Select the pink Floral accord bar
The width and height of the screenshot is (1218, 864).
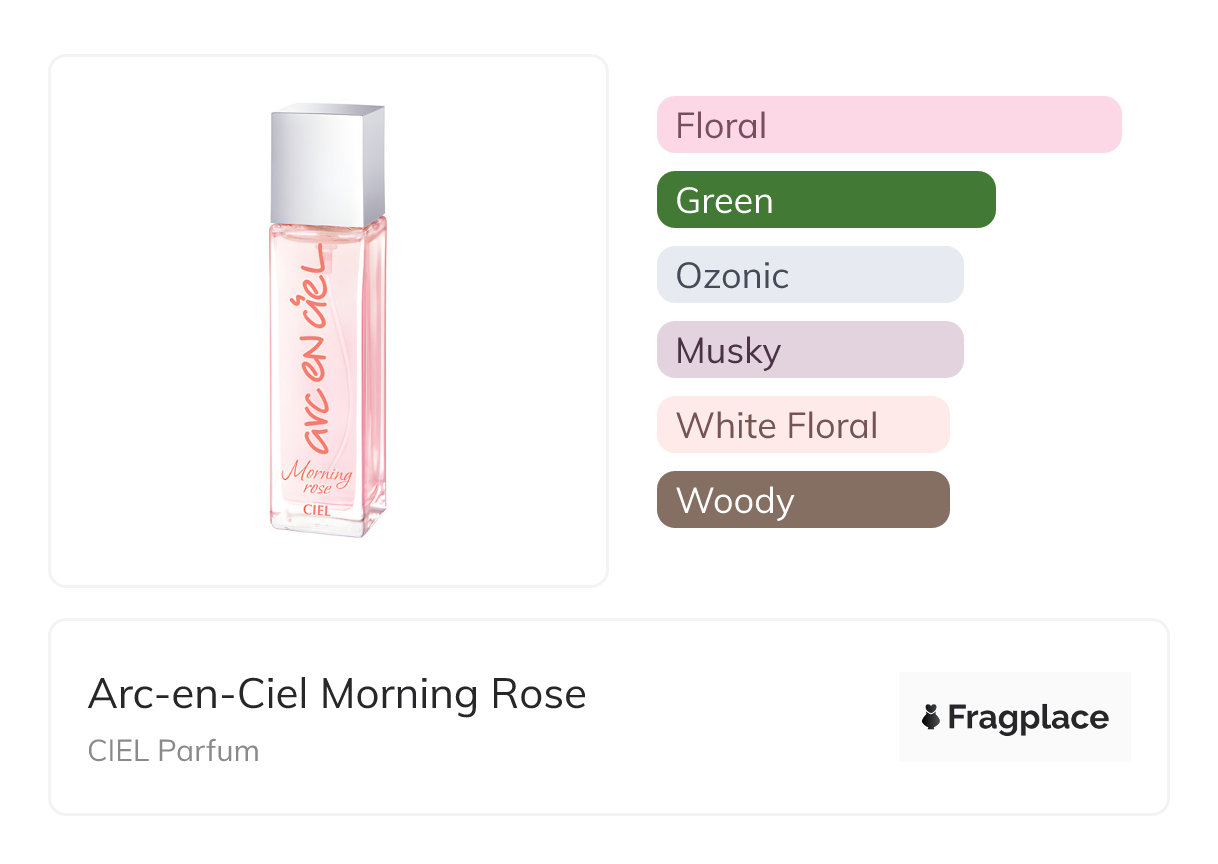889,125
